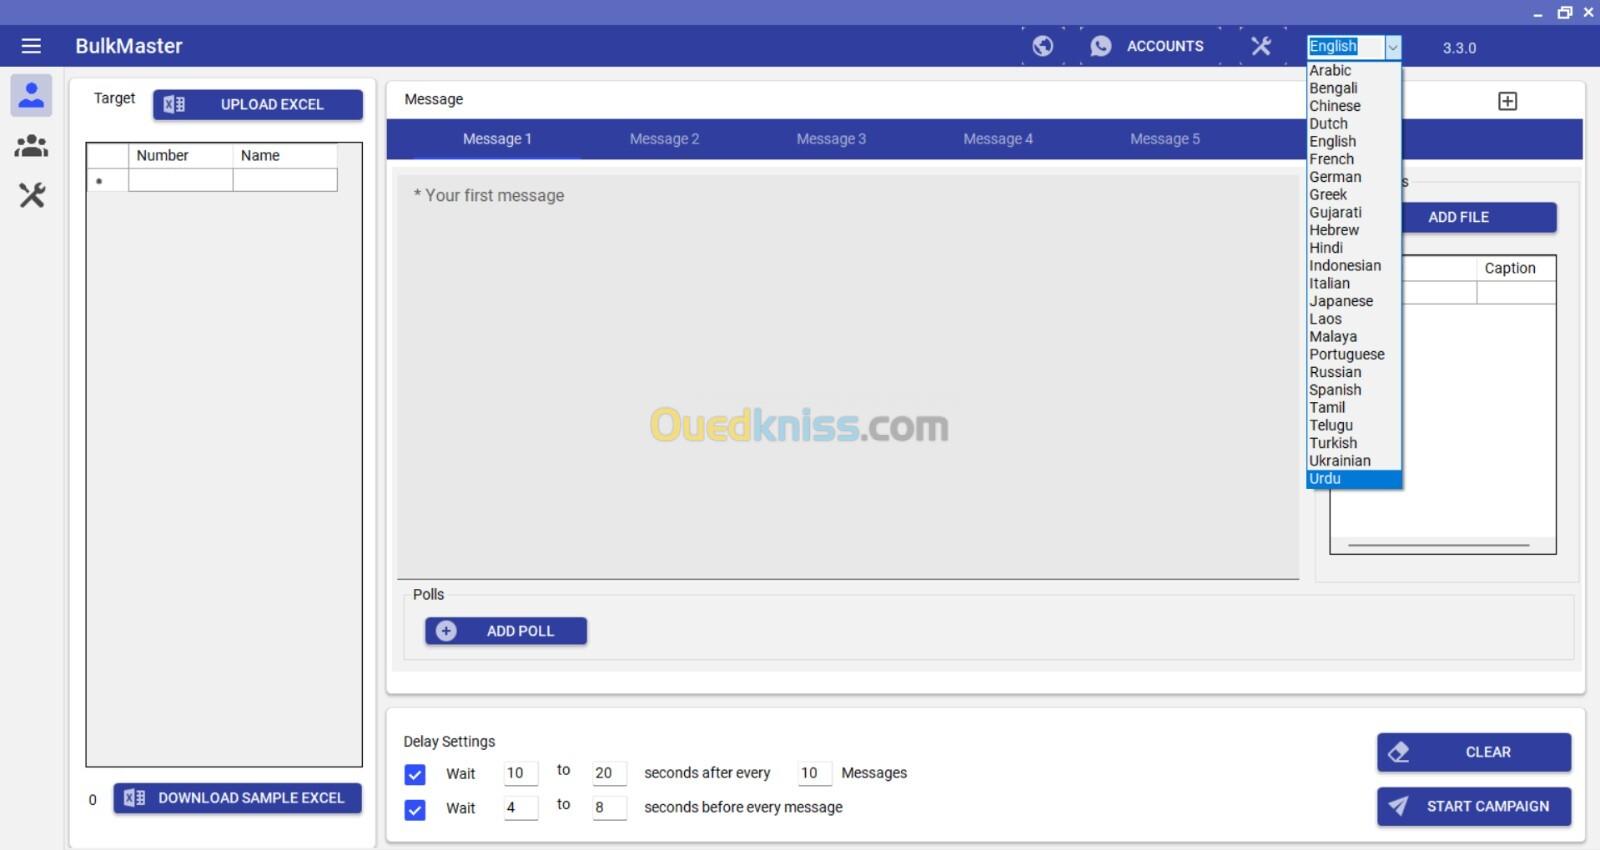1600x850 pixels.
Task: Choose Hindi from the language list
Action: [x=1354, y=248]
